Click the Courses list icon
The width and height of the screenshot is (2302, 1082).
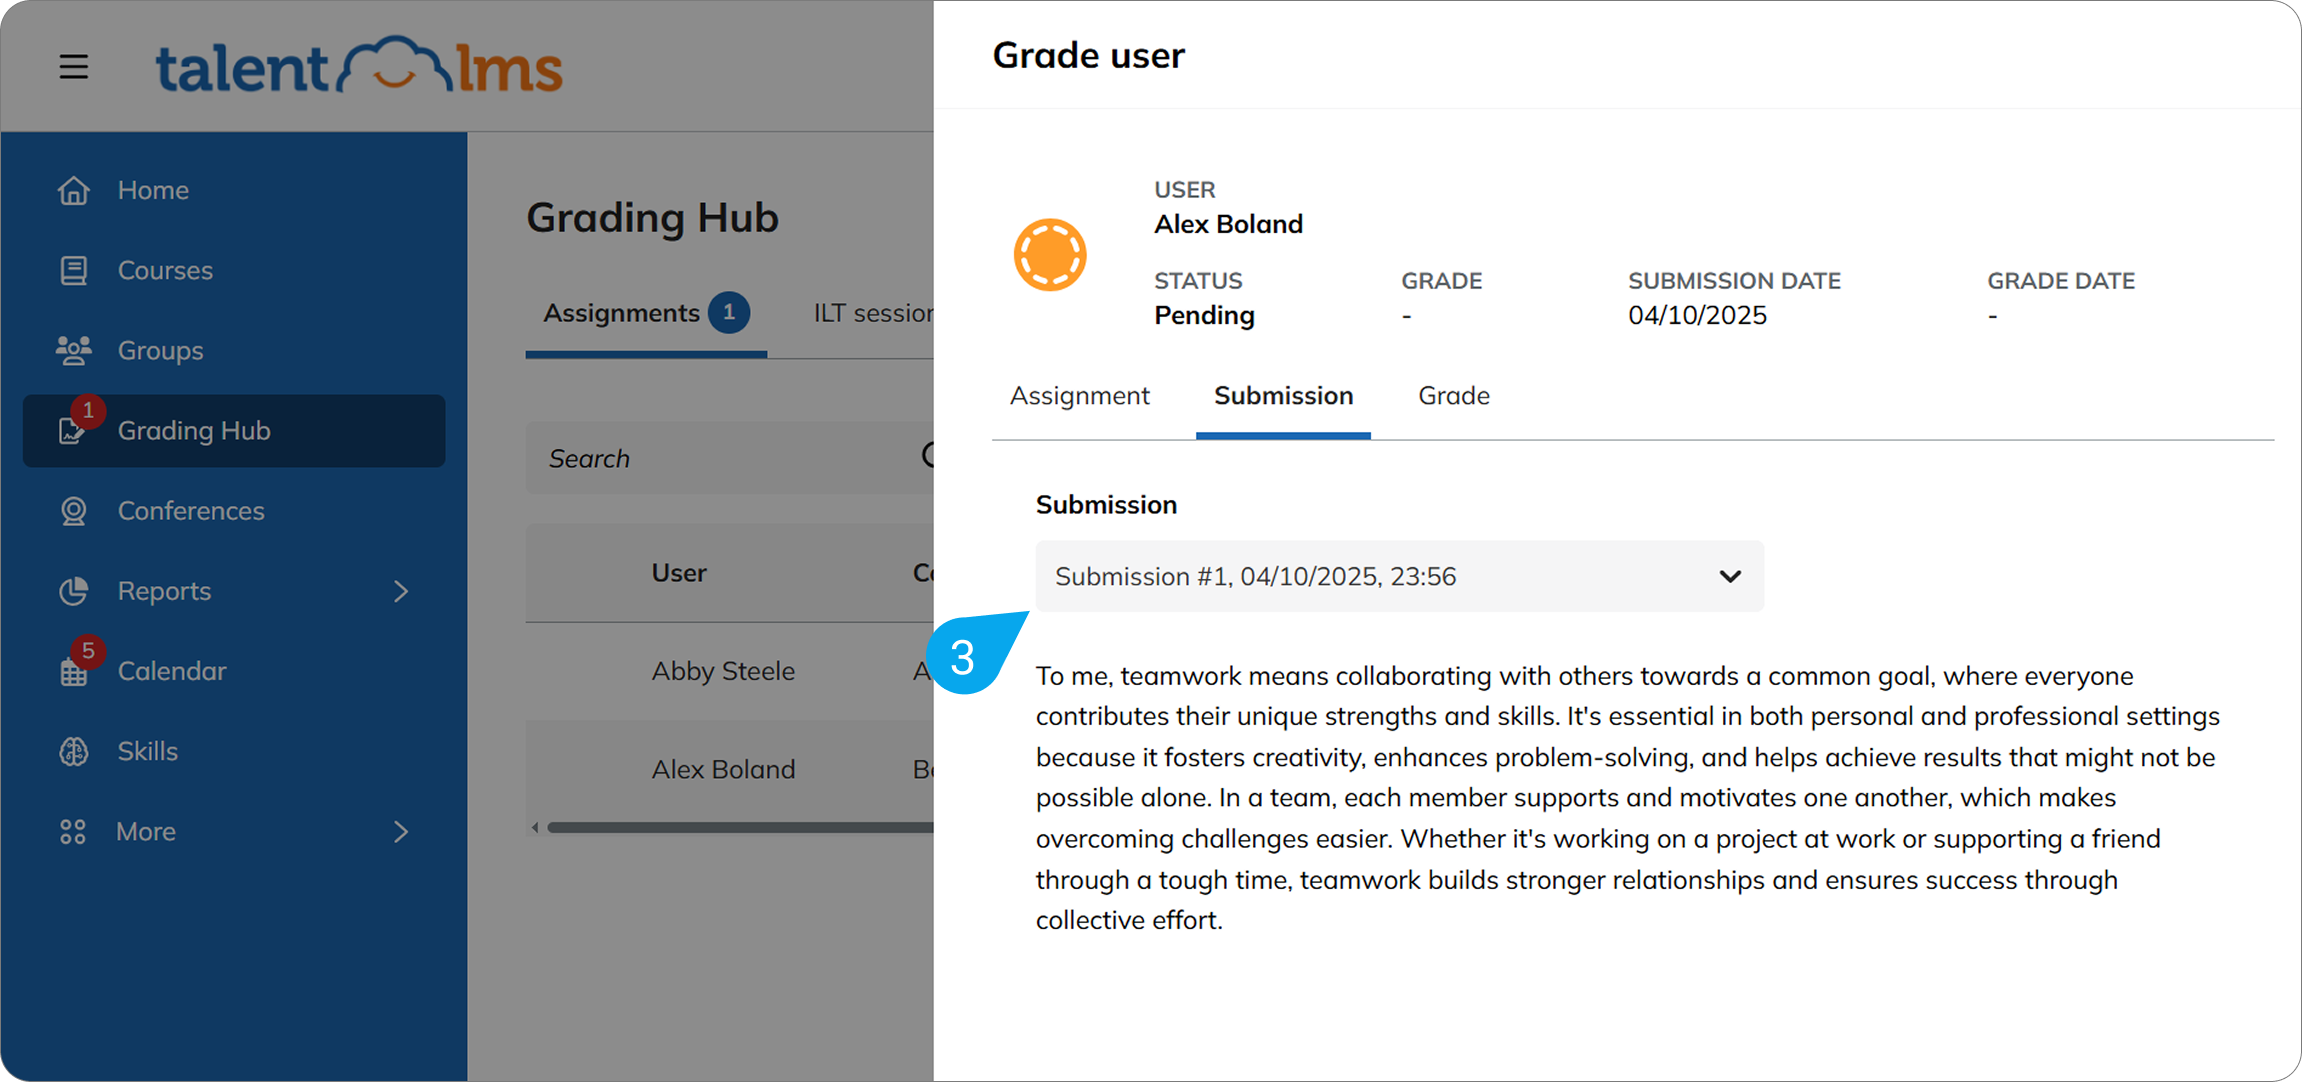click(x=73, y=270)
